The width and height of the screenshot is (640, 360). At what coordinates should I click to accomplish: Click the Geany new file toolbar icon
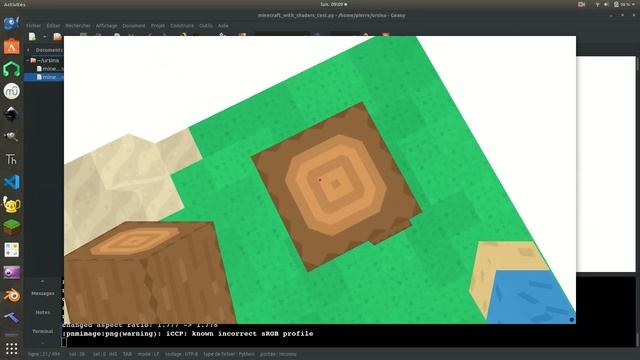pos(32,37)
